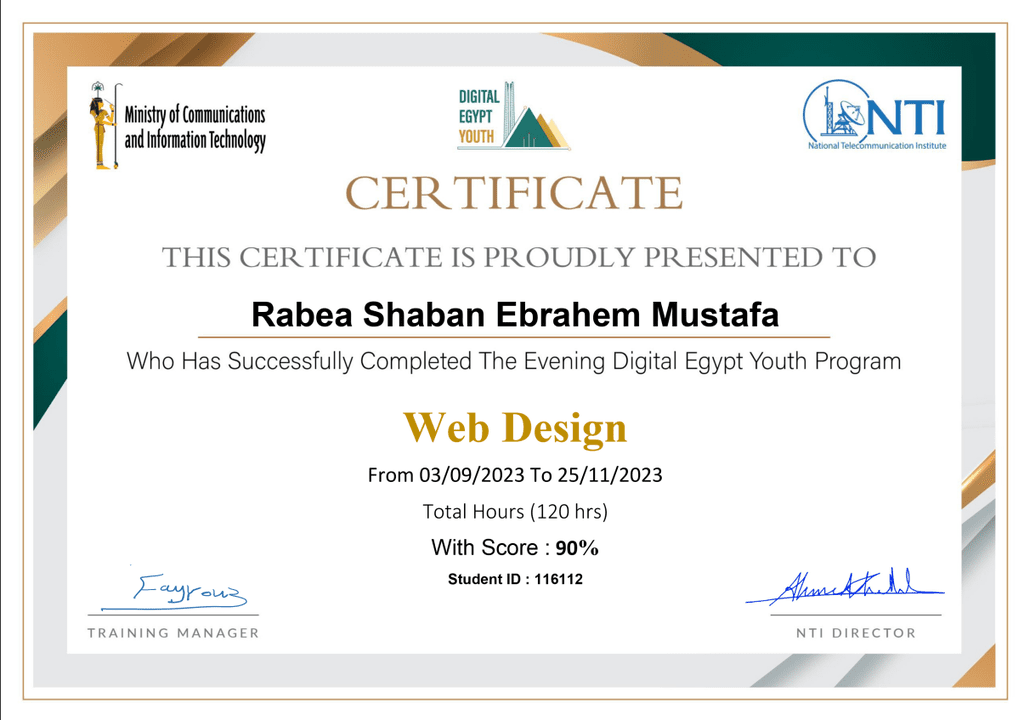Click the Student ID : 116112 text
Image resolution: width=1024 pixels, height=720 pixels.
(x=515, y=579)
